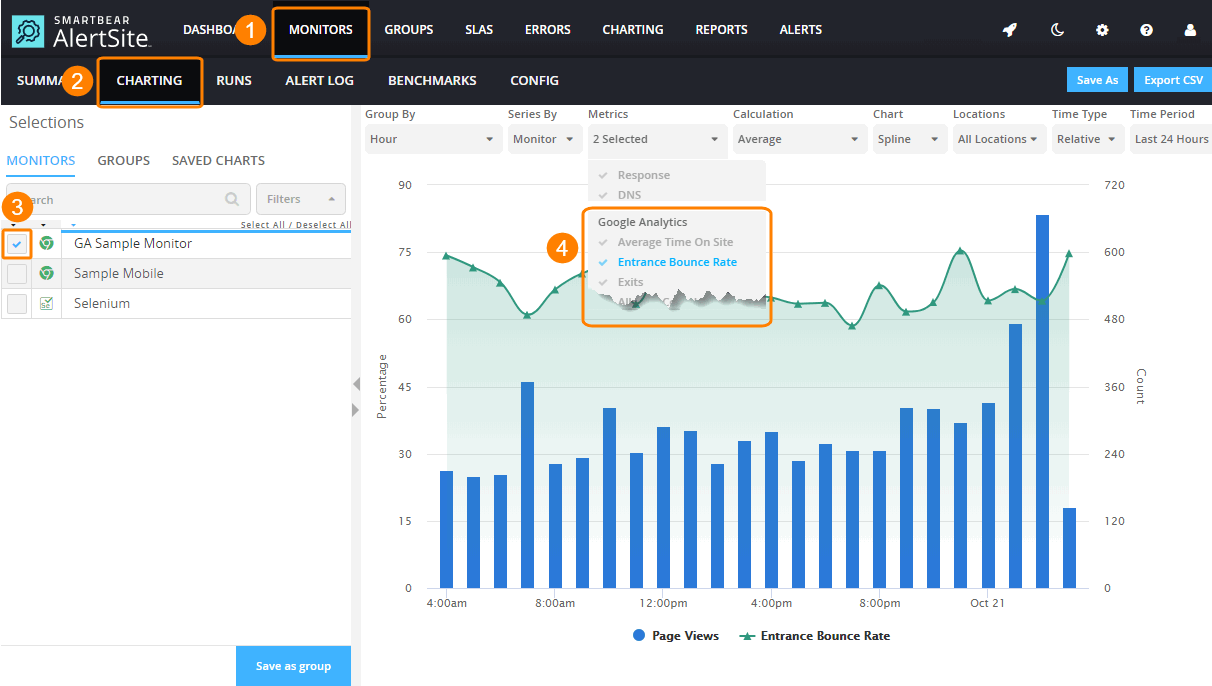This screenshot has height=686, width=1212.
Task: Open the user account icon
Action: (1190, 30)
